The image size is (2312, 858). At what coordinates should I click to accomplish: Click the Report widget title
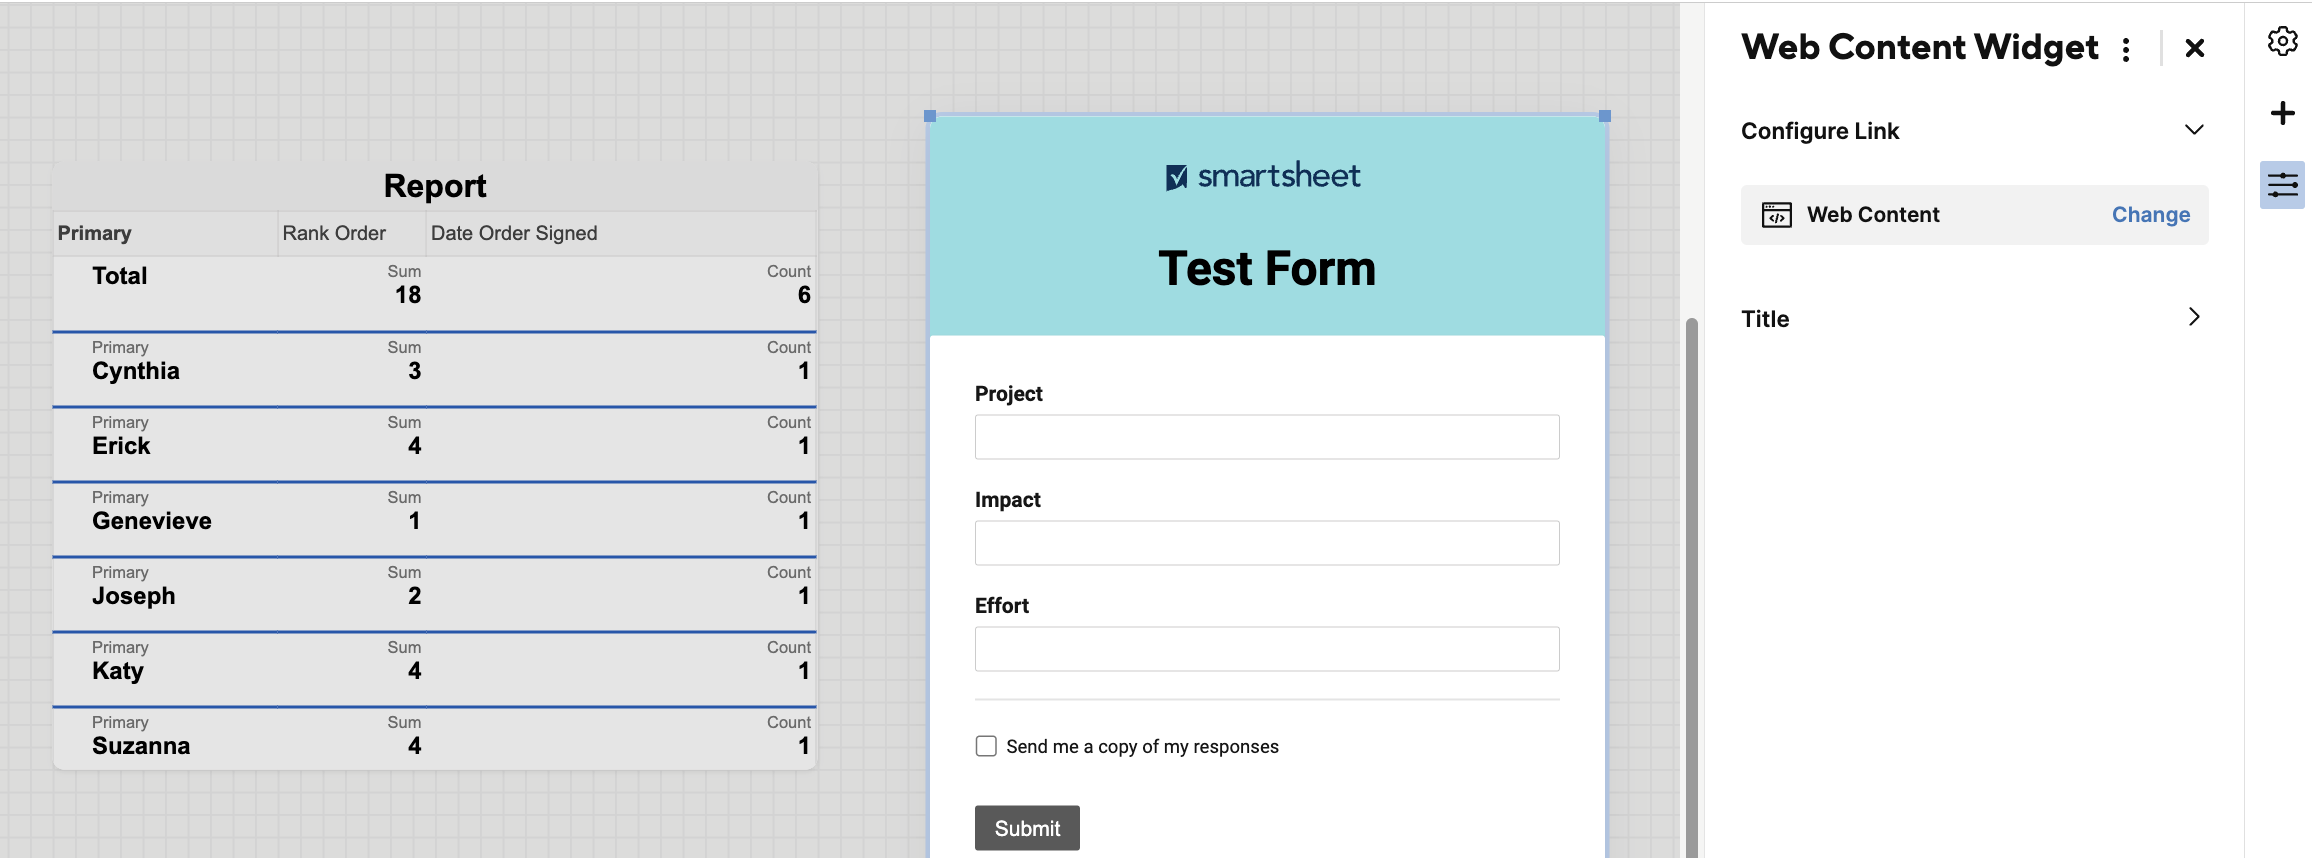tap(435, 186)
